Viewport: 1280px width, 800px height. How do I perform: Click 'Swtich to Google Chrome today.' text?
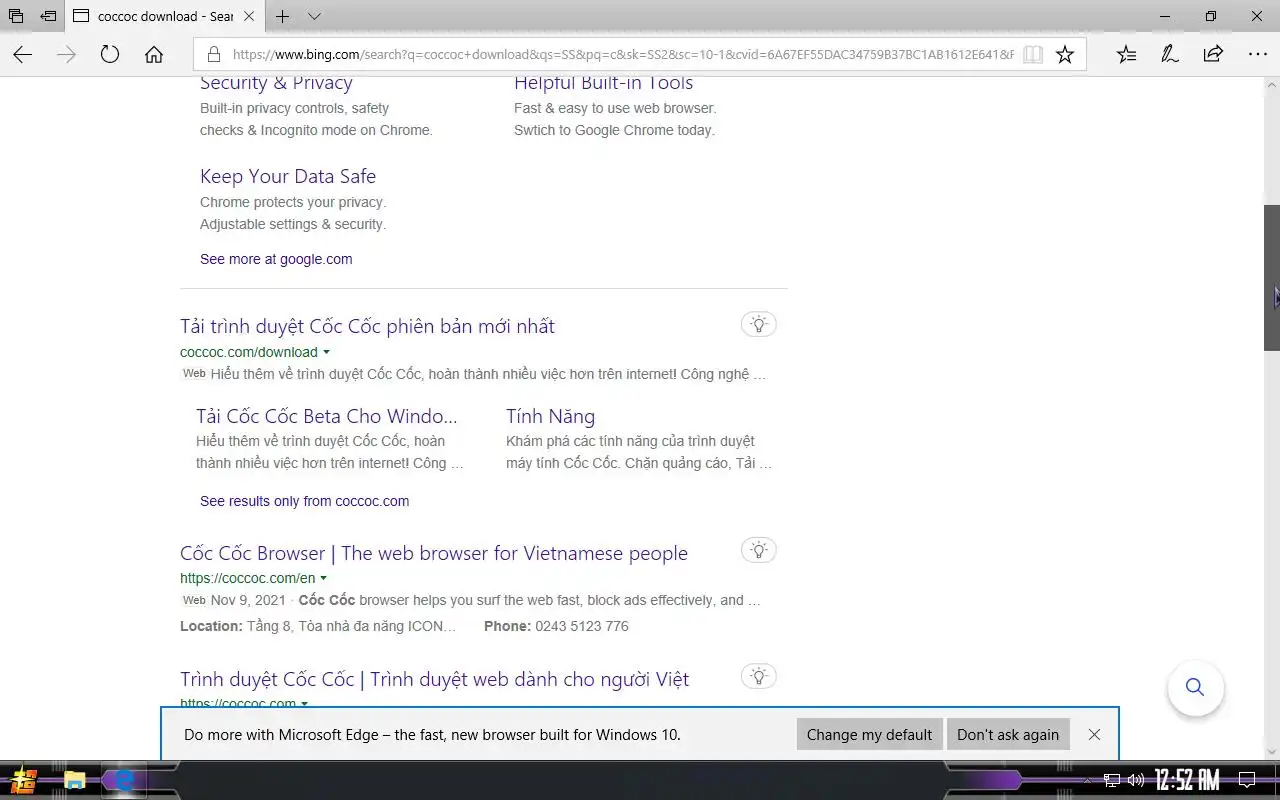[614, 130]
